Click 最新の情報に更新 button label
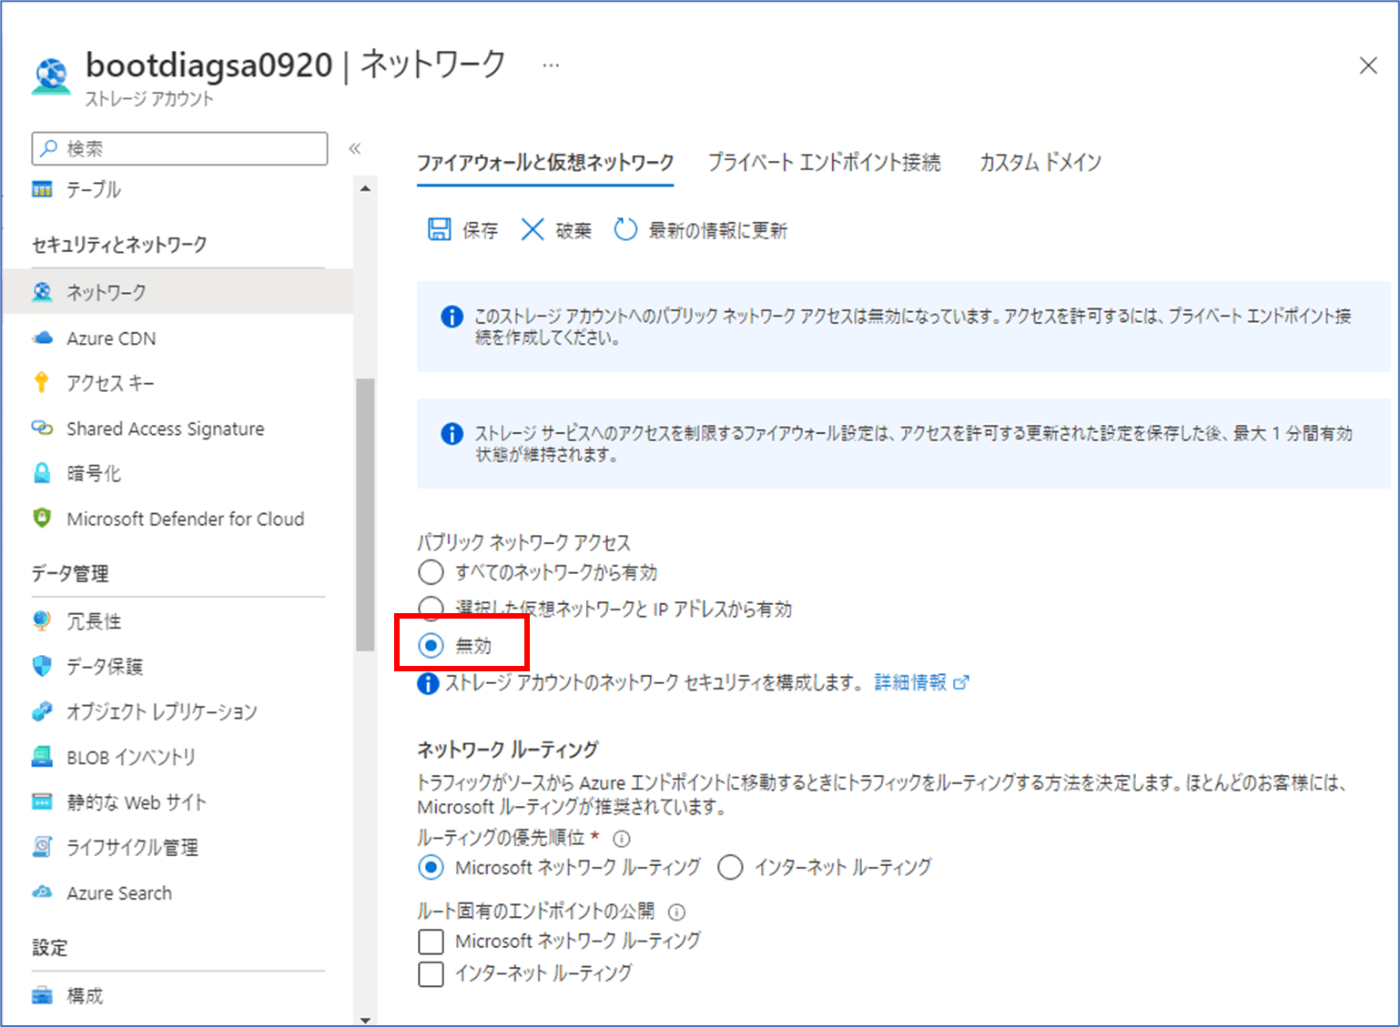 pyautogui.click(x=718, y=231)
